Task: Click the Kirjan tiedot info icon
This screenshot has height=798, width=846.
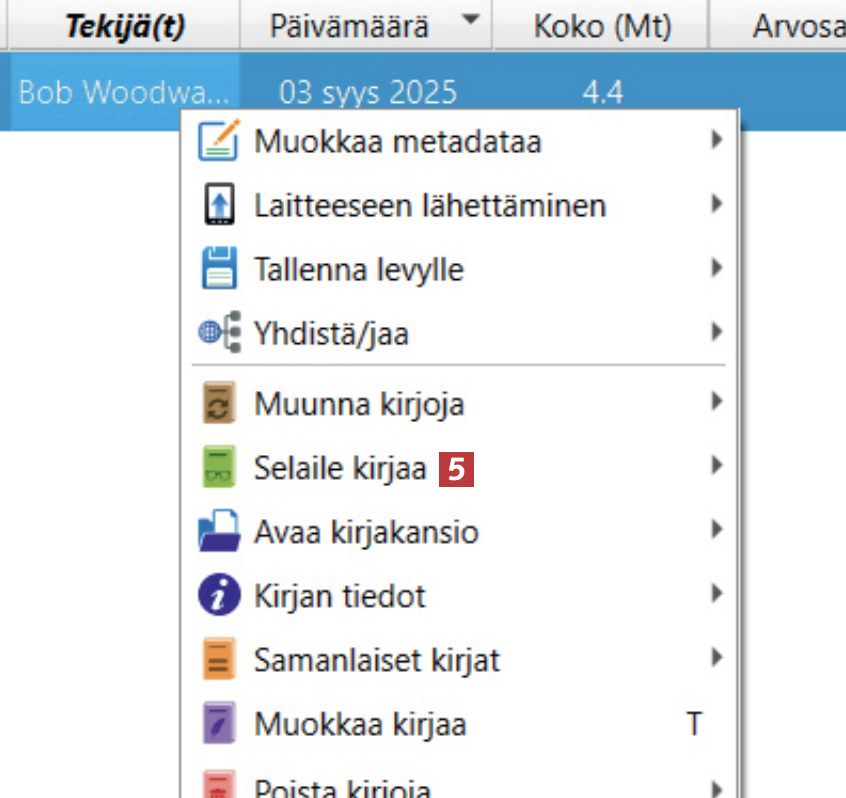Action: pos(219,595)
